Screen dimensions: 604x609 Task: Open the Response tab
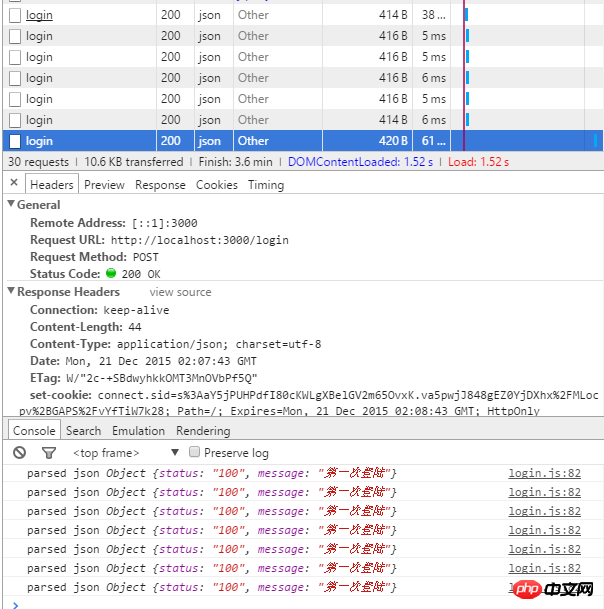(x=160, y=185)
